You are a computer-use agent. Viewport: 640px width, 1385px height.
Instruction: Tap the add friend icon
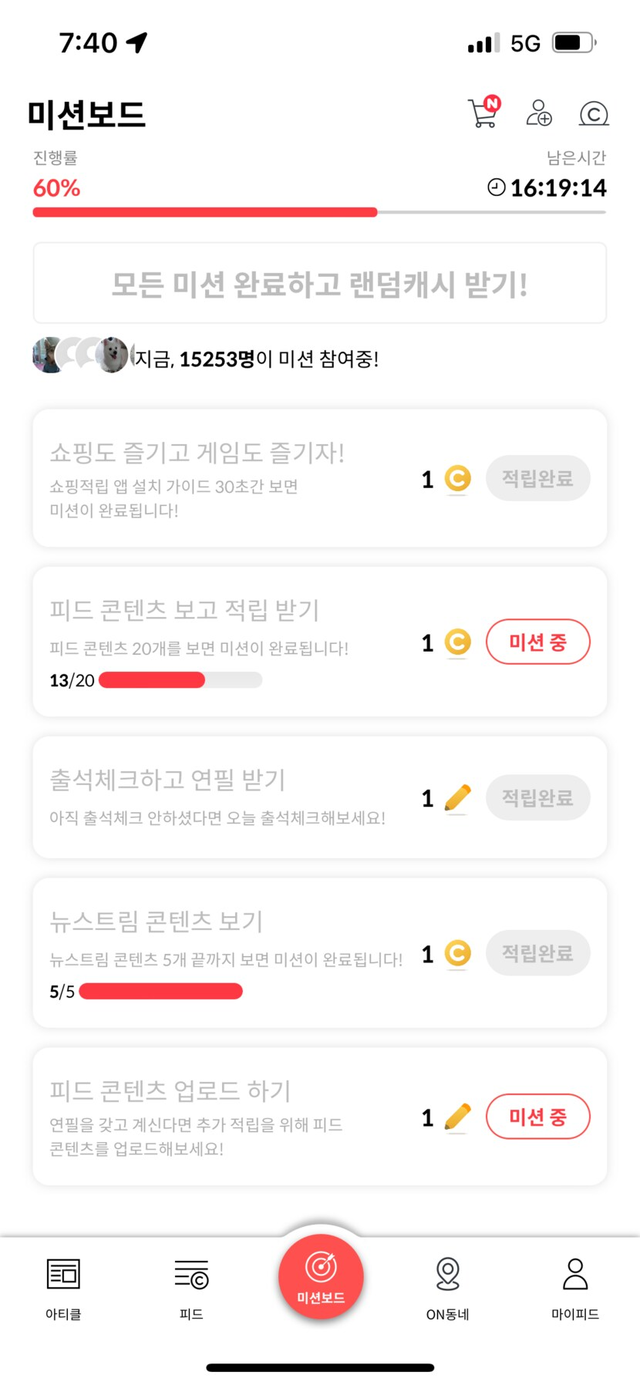click(x=539, y=113)
